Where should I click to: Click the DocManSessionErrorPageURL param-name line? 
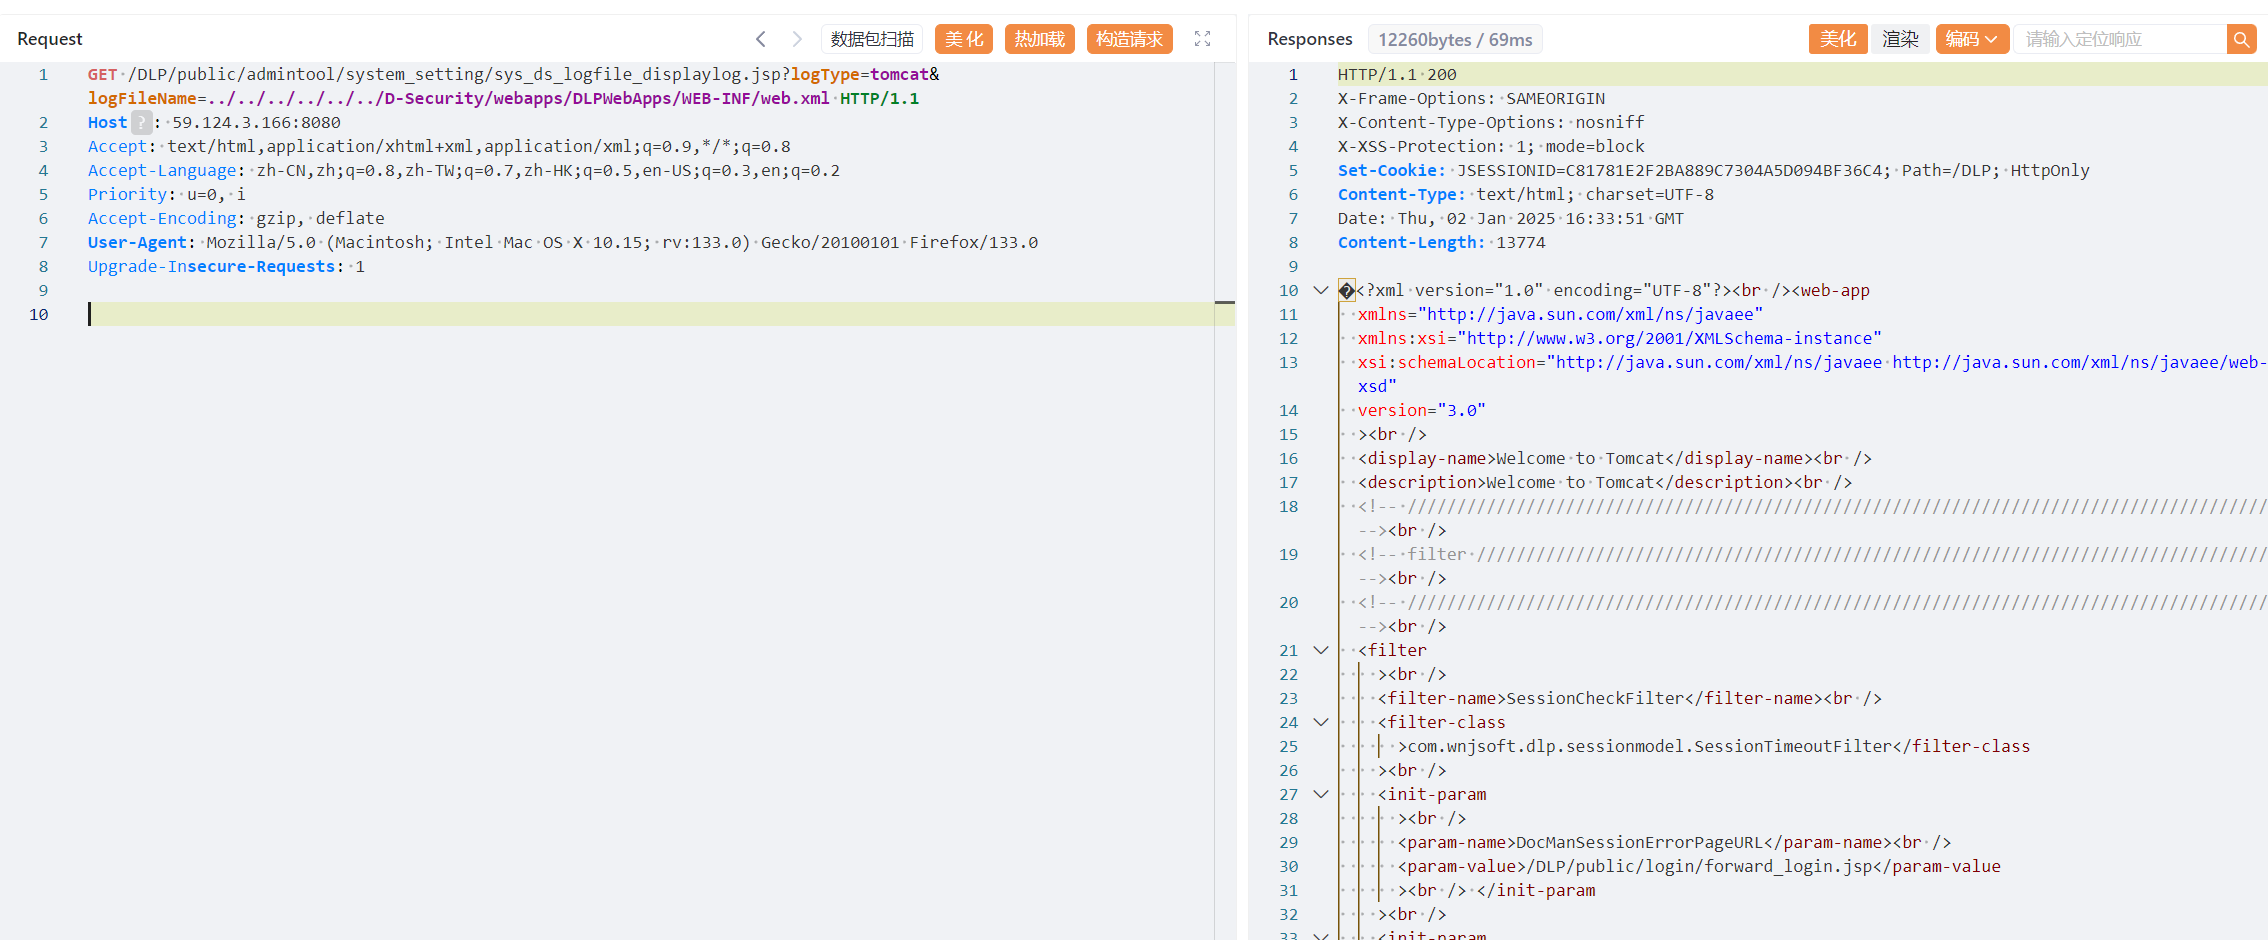click(1674, 842)
